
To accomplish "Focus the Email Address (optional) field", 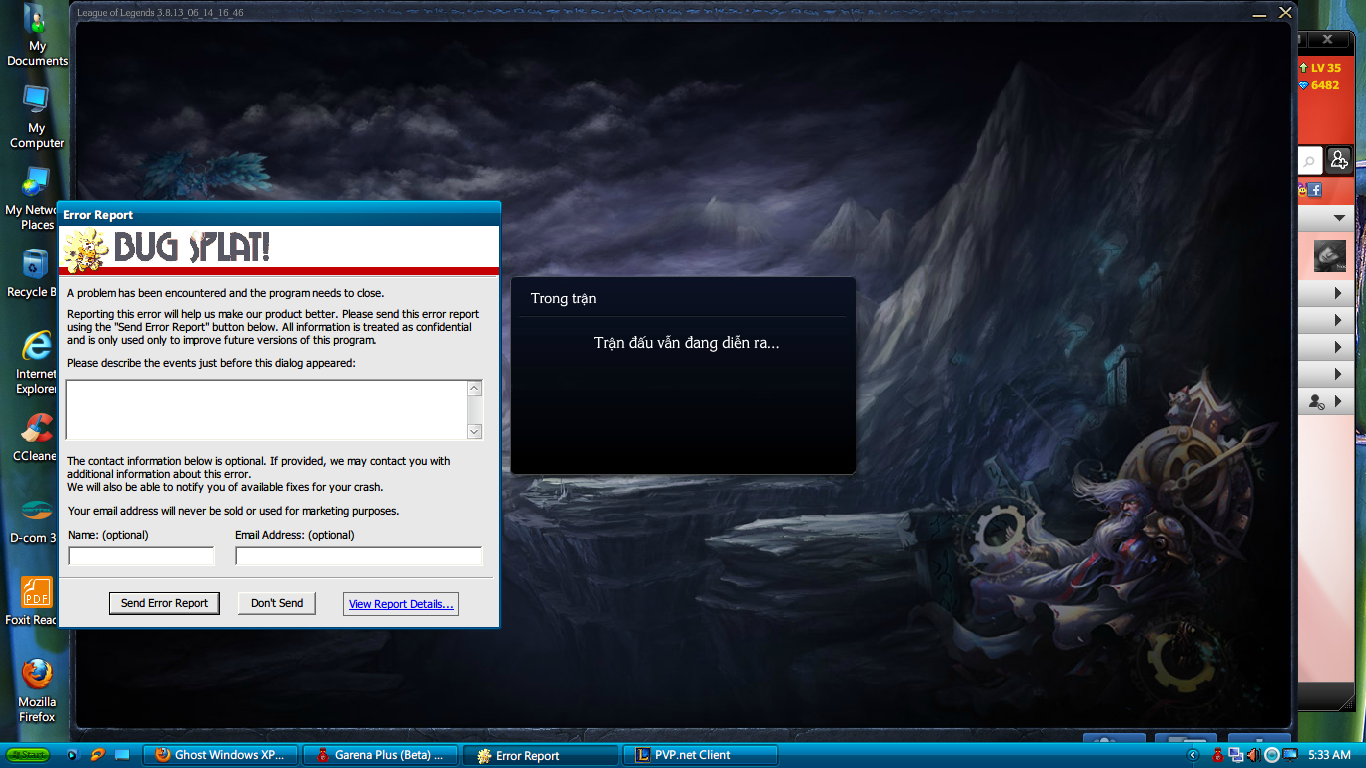I will 359,556.
